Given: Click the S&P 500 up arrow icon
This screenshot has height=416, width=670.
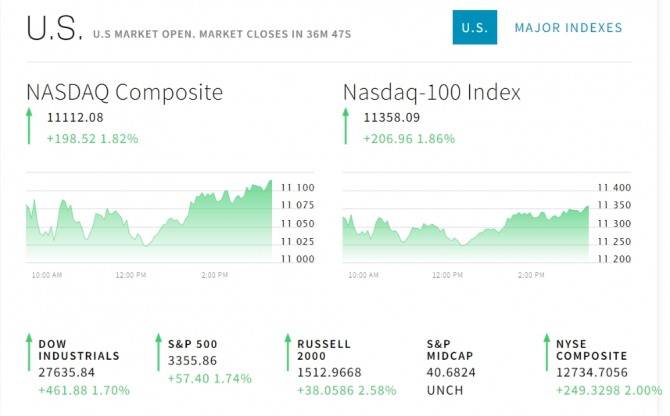Looking at the screenshot, I should click(x=158, y=352).
